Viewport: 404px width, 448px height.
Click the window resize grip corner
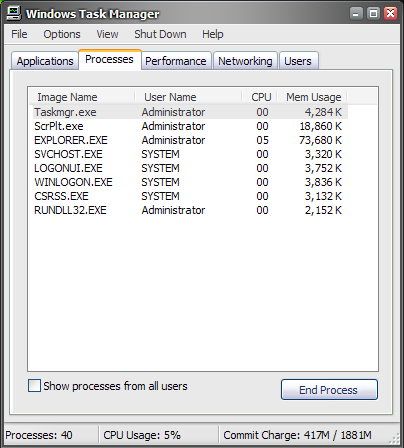click(x=395, y=439)
